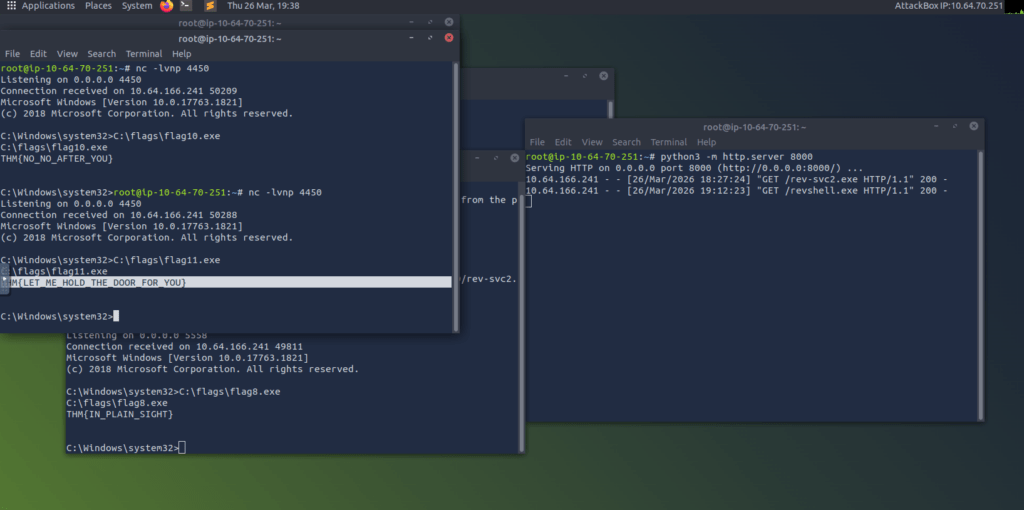This screenshot has height=510, width=1024.
Task: Open Edit menu in http.server terminal
Action: 563,142
